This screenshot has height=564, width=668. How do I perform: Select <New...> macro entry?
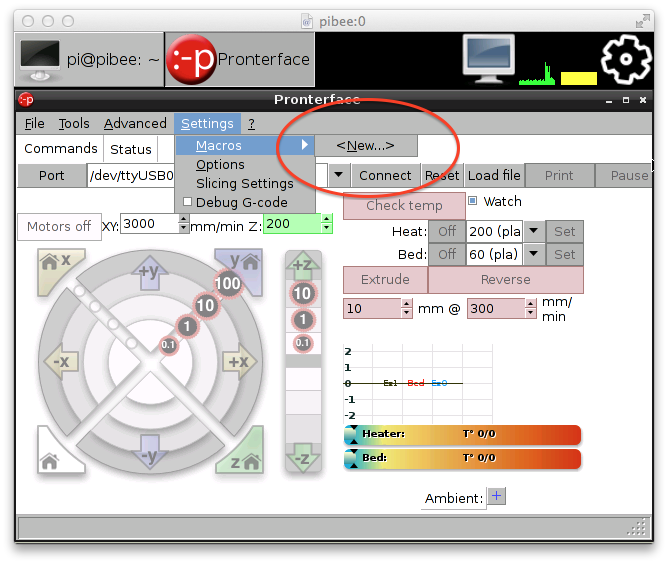click(x=366, y=146)
